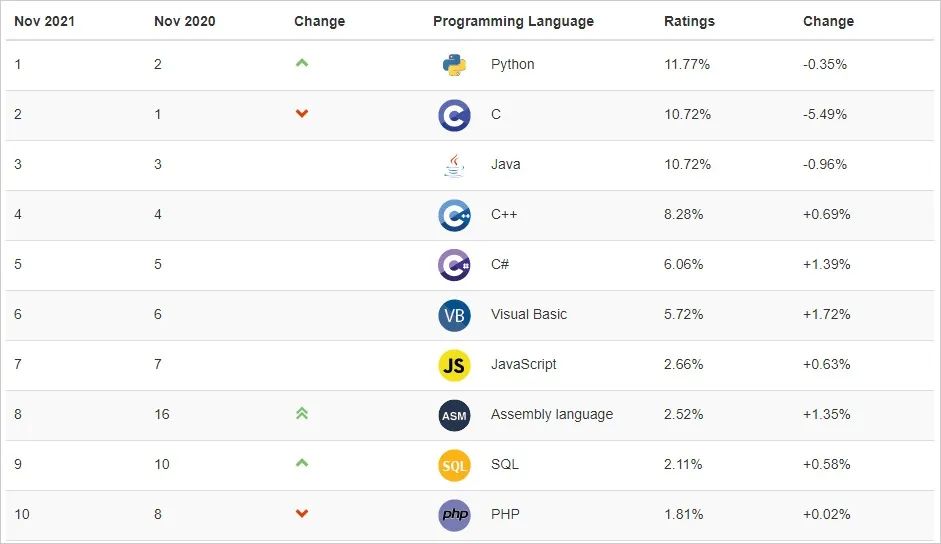
Task: Click the red down arrow in PHP row
Action: pos(302,514)
